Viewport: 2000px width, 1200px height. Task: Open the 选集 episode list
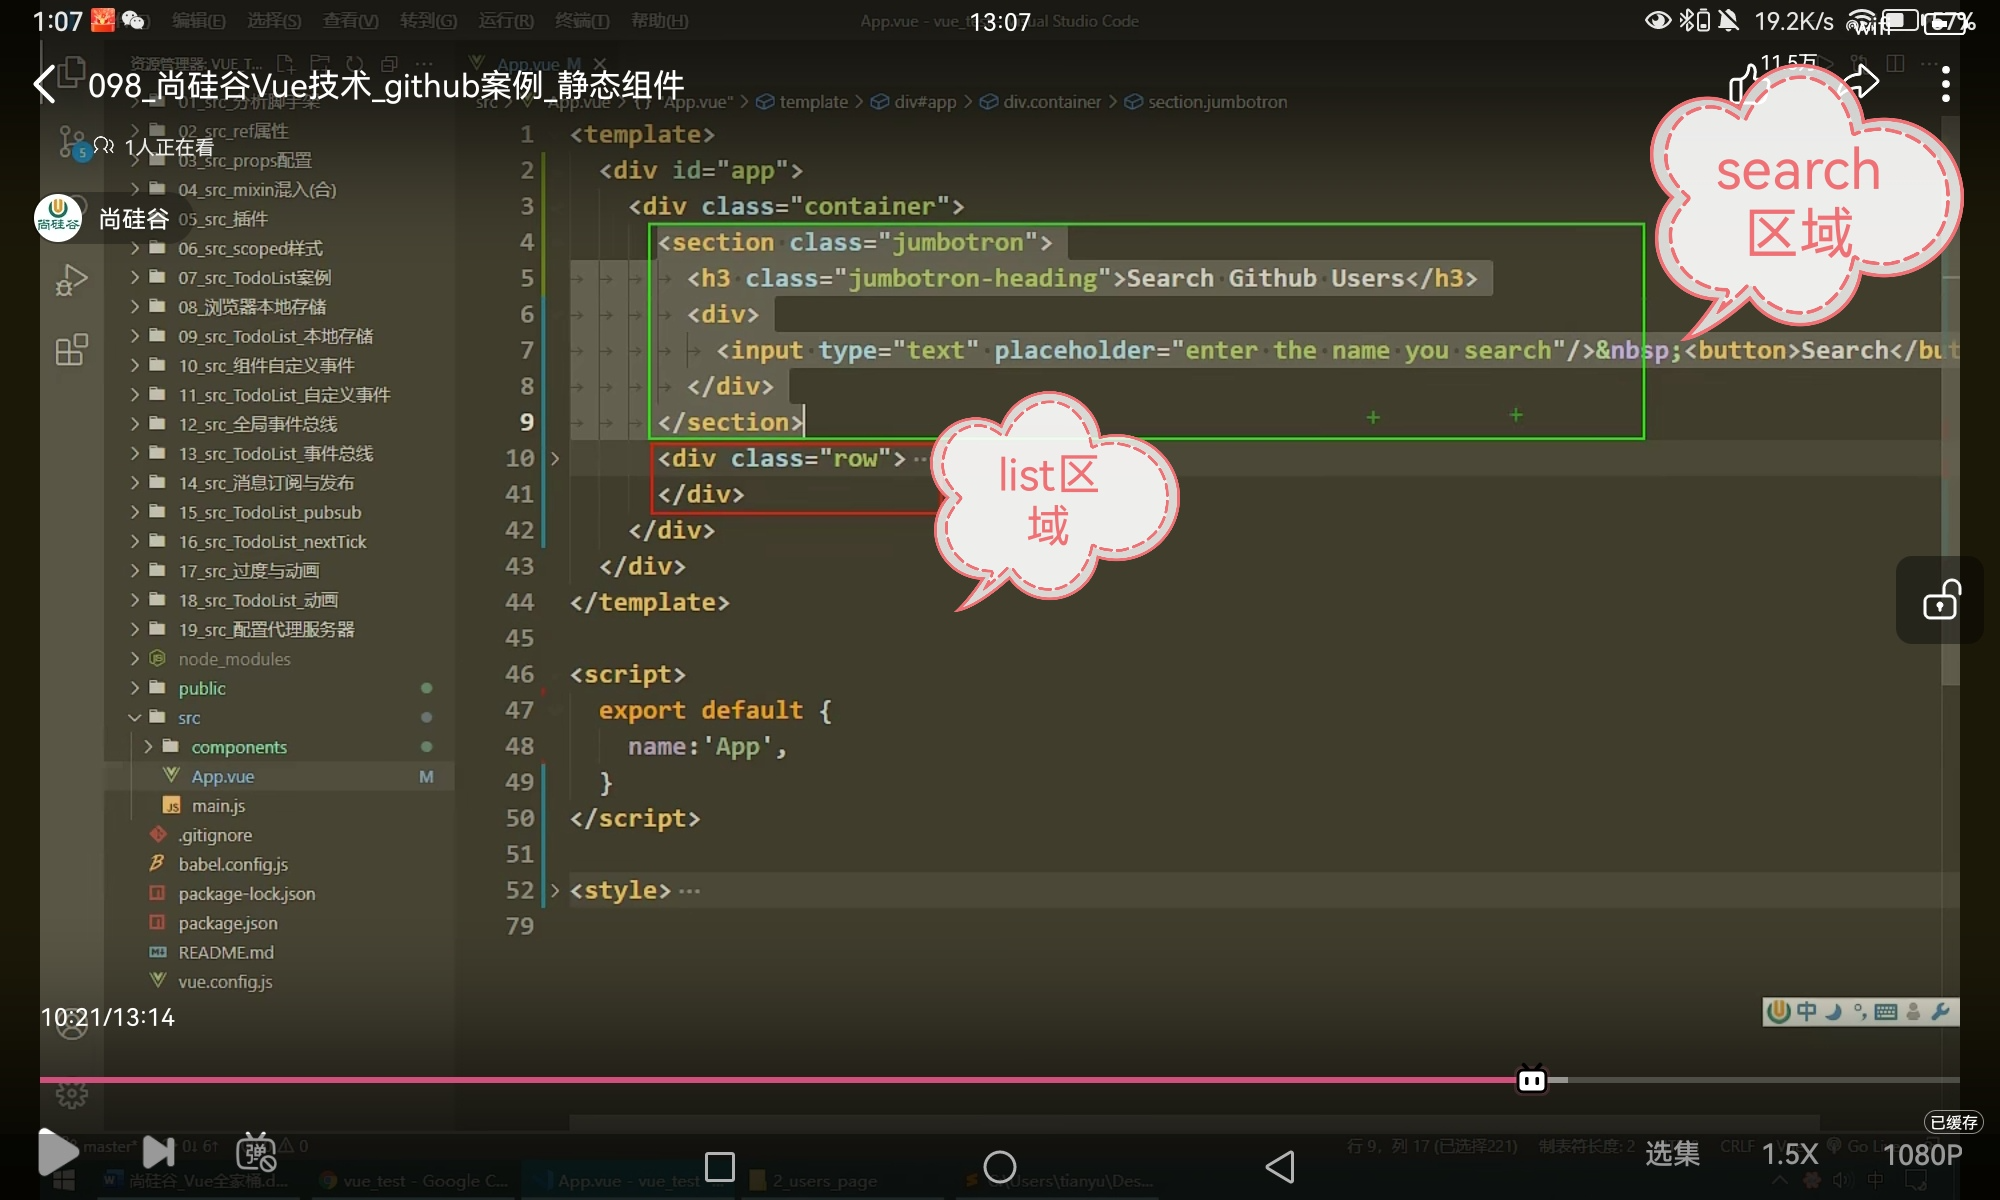click(1672, 1154)
